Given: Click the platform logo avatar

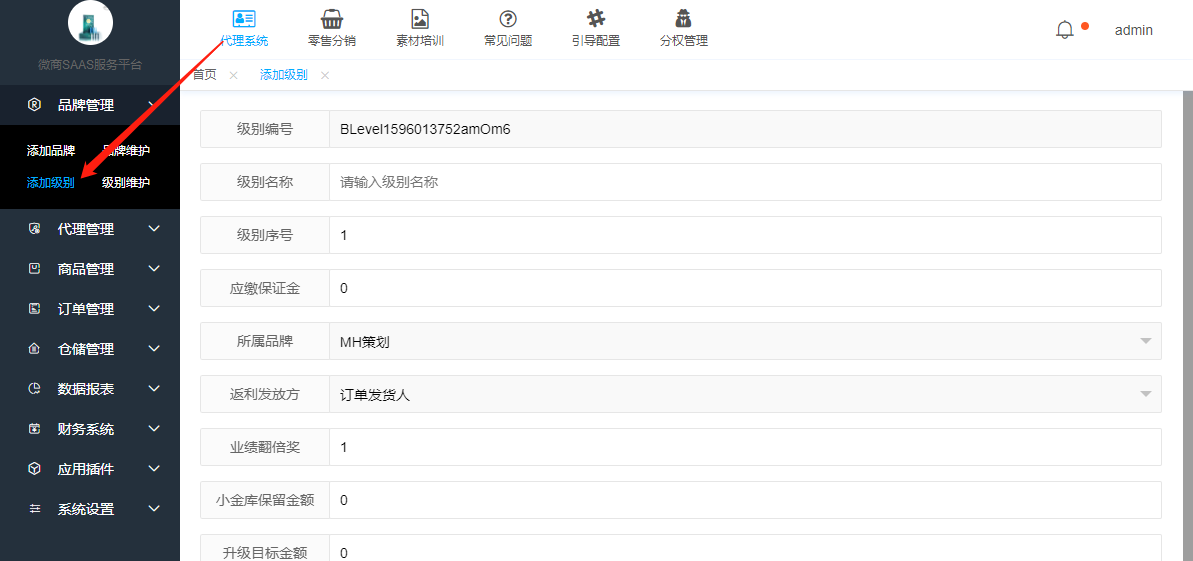Looking at the screenshot, I should click(90, 22).
